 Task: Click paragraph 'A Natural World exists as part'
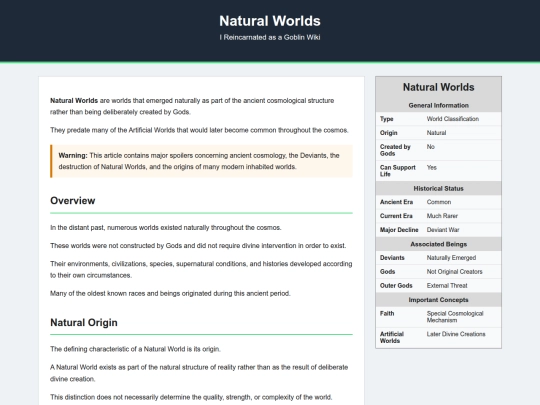point(199,373)
